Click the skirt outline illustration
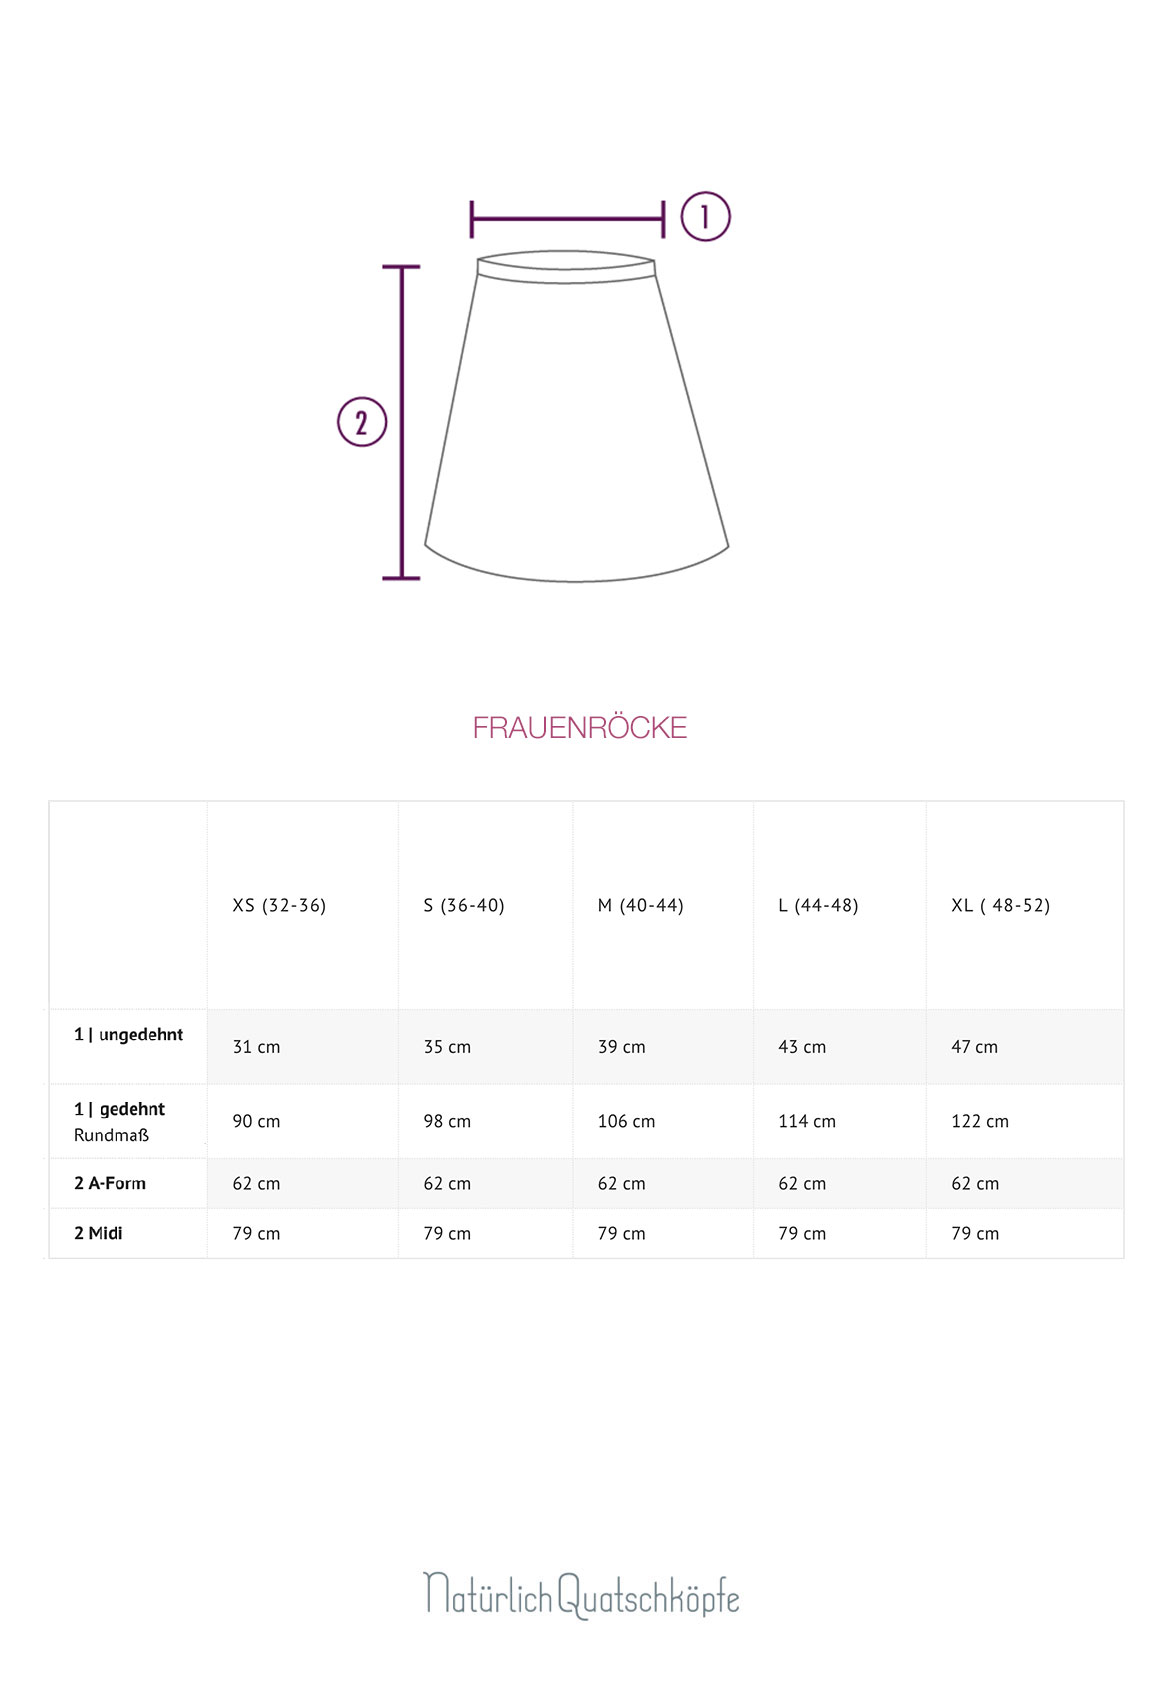This screenshot has height=1700, width=1160. point(576,416)
